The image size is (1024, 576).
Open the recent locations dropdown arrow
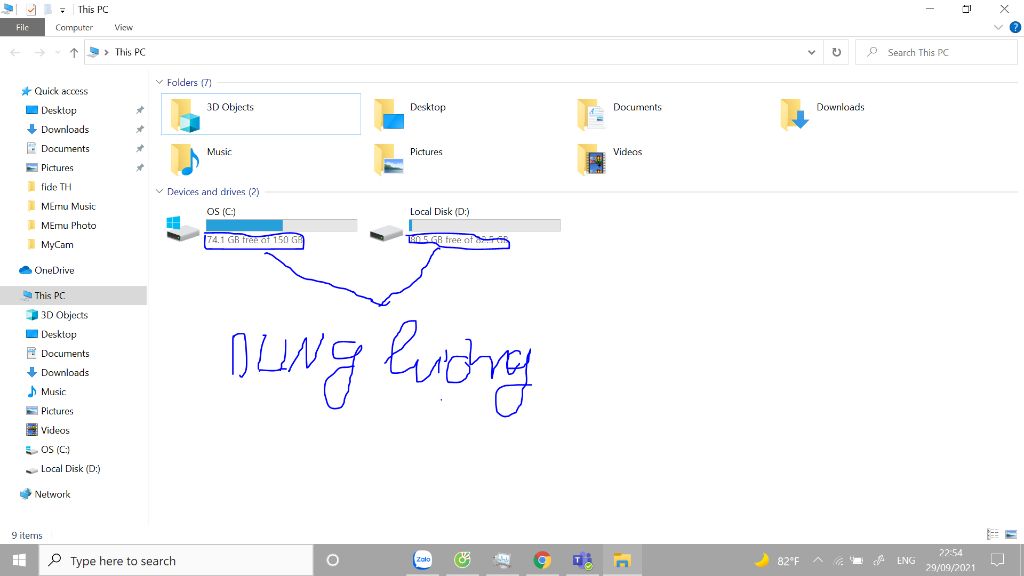[x=57, y=52]
